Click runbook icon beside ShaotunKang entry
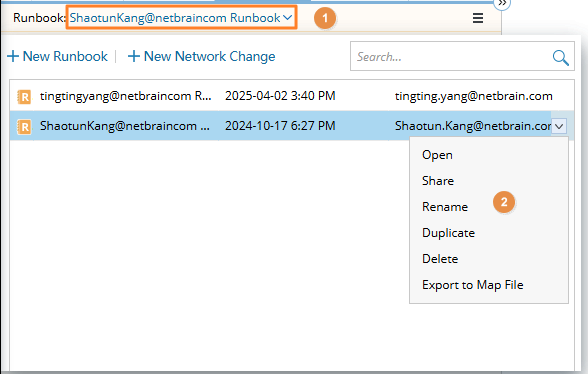The image size is (588, 374). [24, 127]
